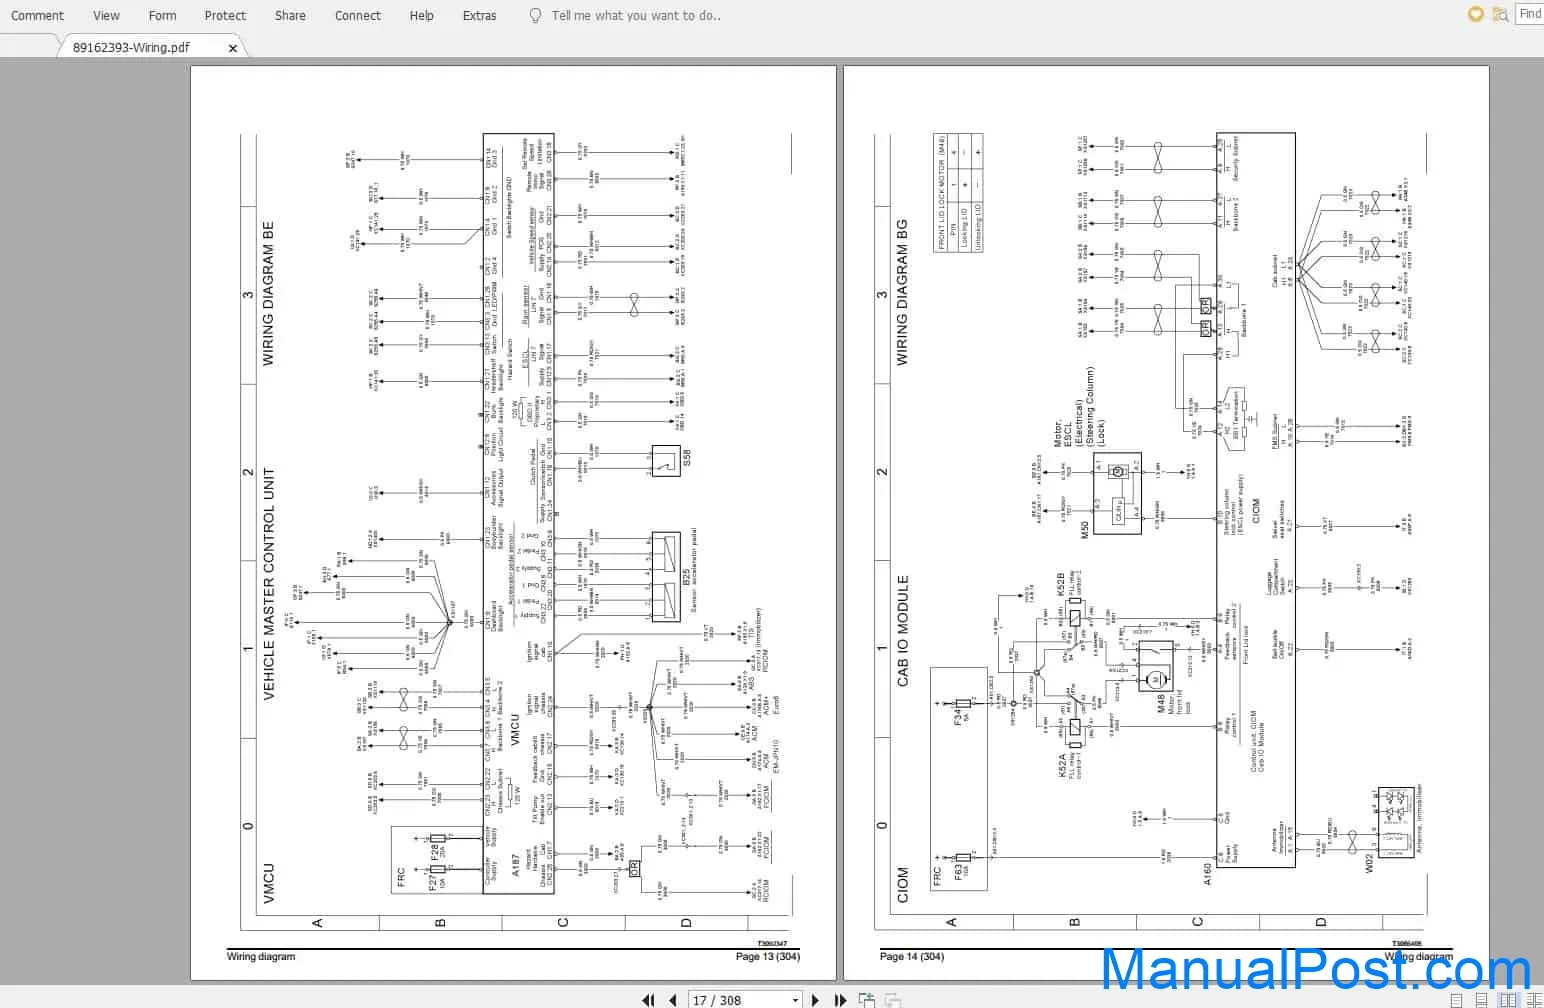Open the Extras menu
The height and width of the screenshot is (1008, 1544).
click(x=479, y=15)
